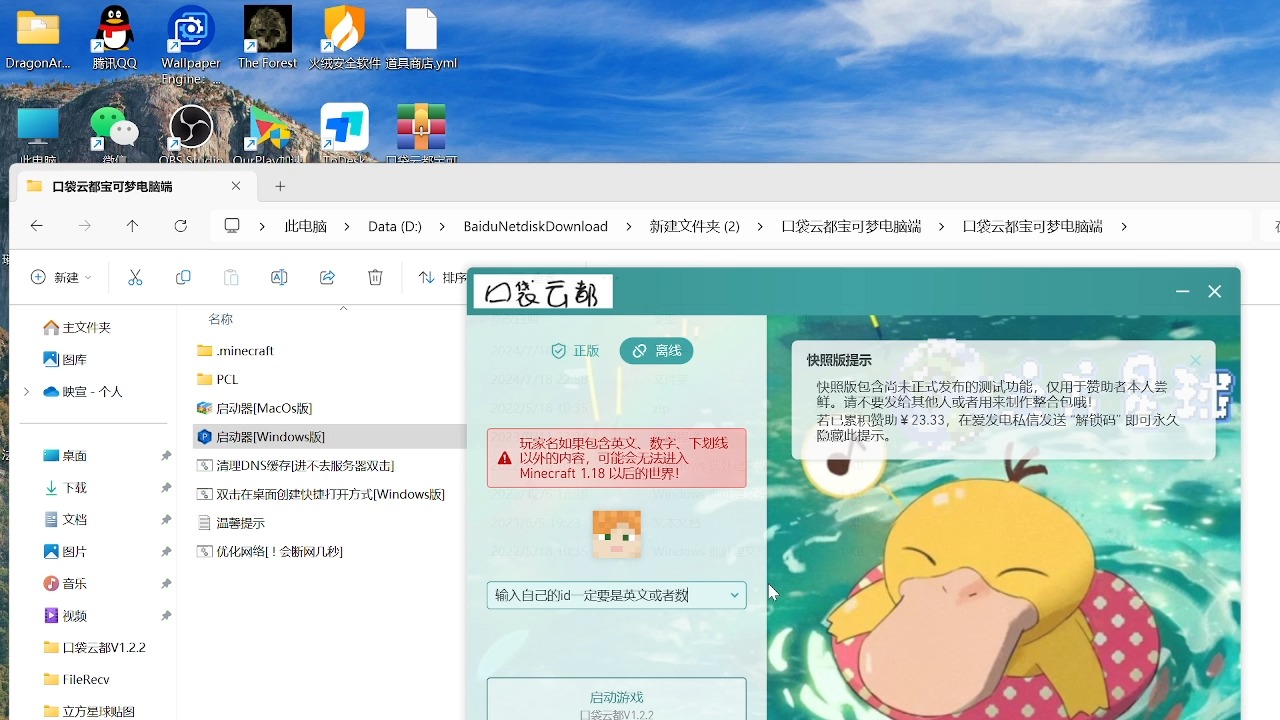Open The Forest desktop shortcut
1280x720 pixels.
[267, 38]
